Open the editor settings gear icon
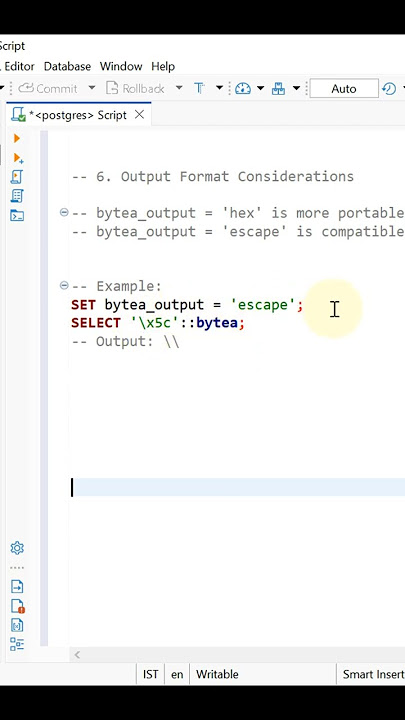Image resolution: width=405 pixels, height=720 pixels. (x=17, y=548)
